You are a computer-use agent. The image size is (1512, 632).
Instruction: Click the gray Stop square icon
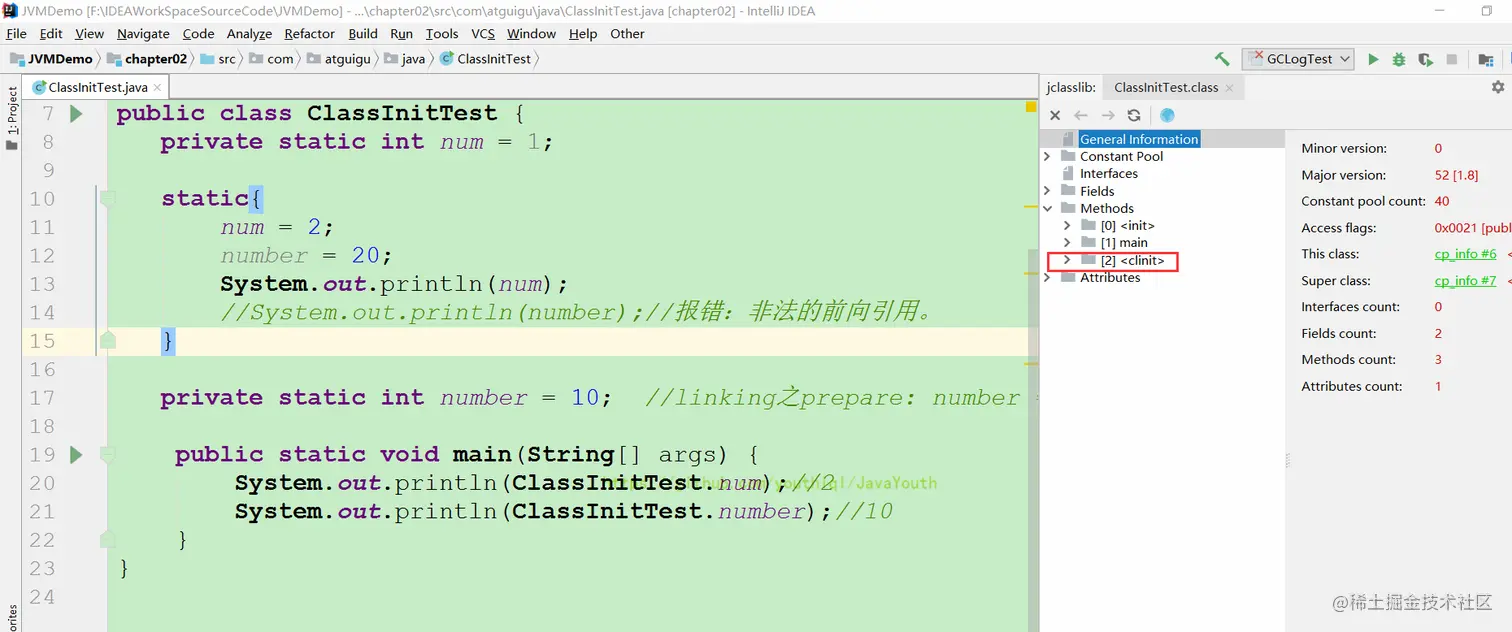pyautogui.click(x=1452, y=59)
